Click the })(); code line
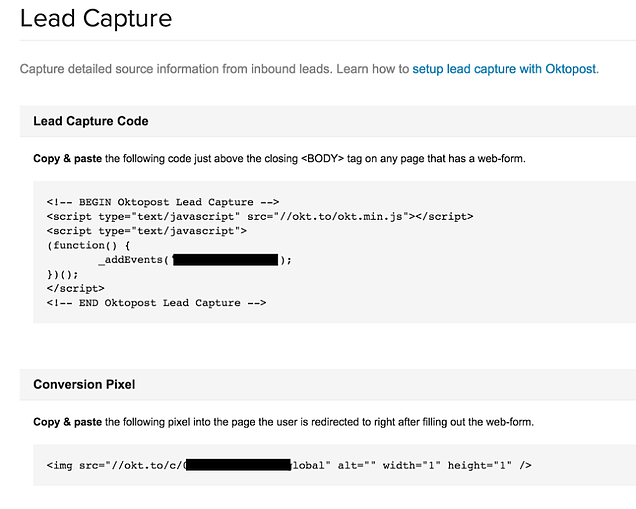Screen dimensions: 636x509 click(62, 274)
